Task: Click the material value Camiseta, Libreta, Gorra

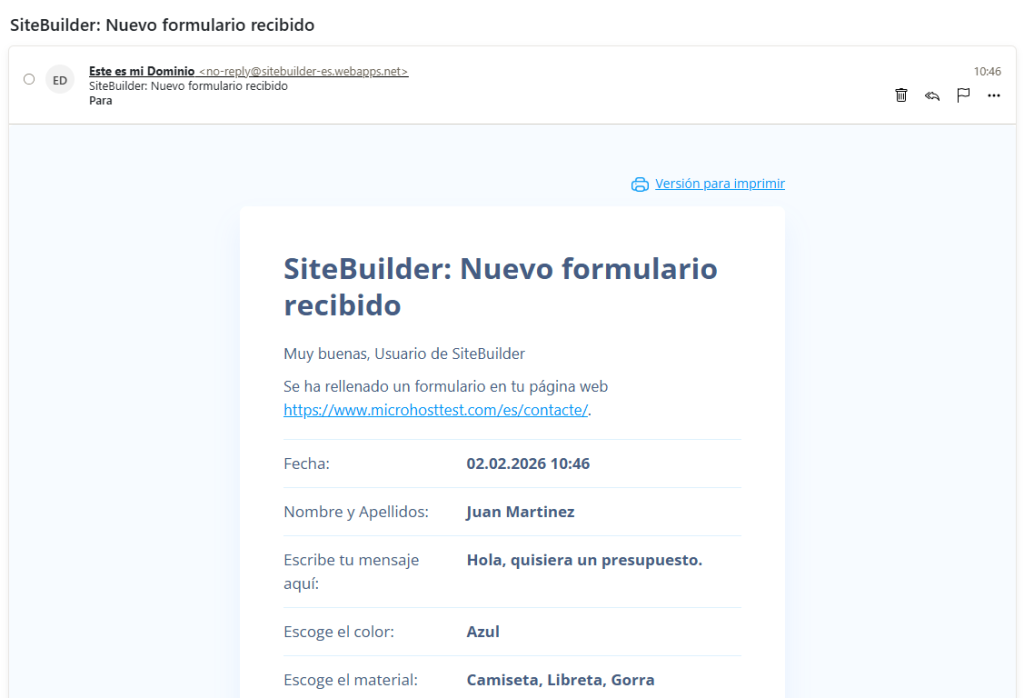Action: pyautogui.click(x=560, y=680)
